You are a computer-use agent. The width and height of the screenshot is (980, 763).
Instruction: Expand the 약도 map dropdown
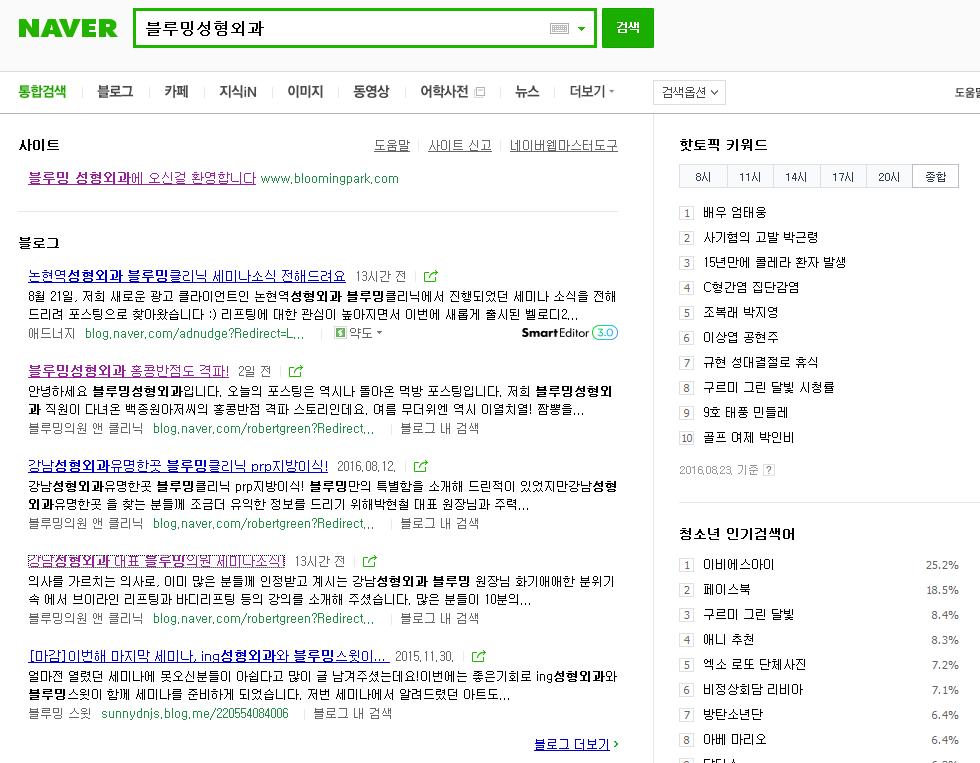(379, 332)
